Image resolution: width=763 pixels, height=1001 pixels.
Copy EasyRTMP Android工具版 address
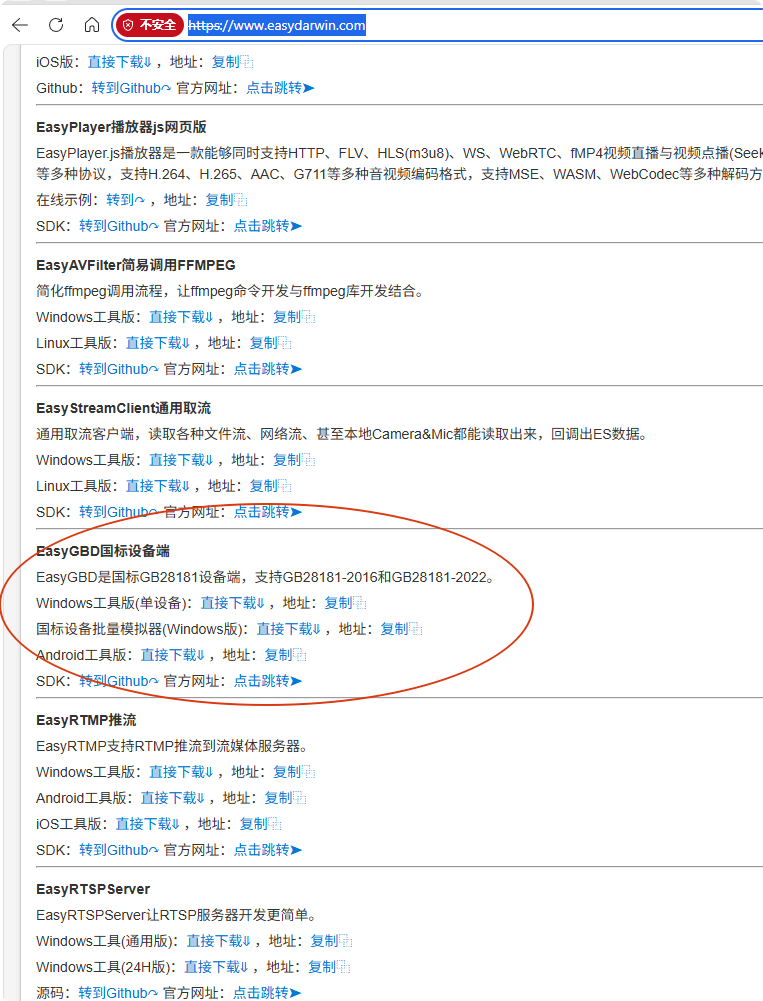[285, 798]
